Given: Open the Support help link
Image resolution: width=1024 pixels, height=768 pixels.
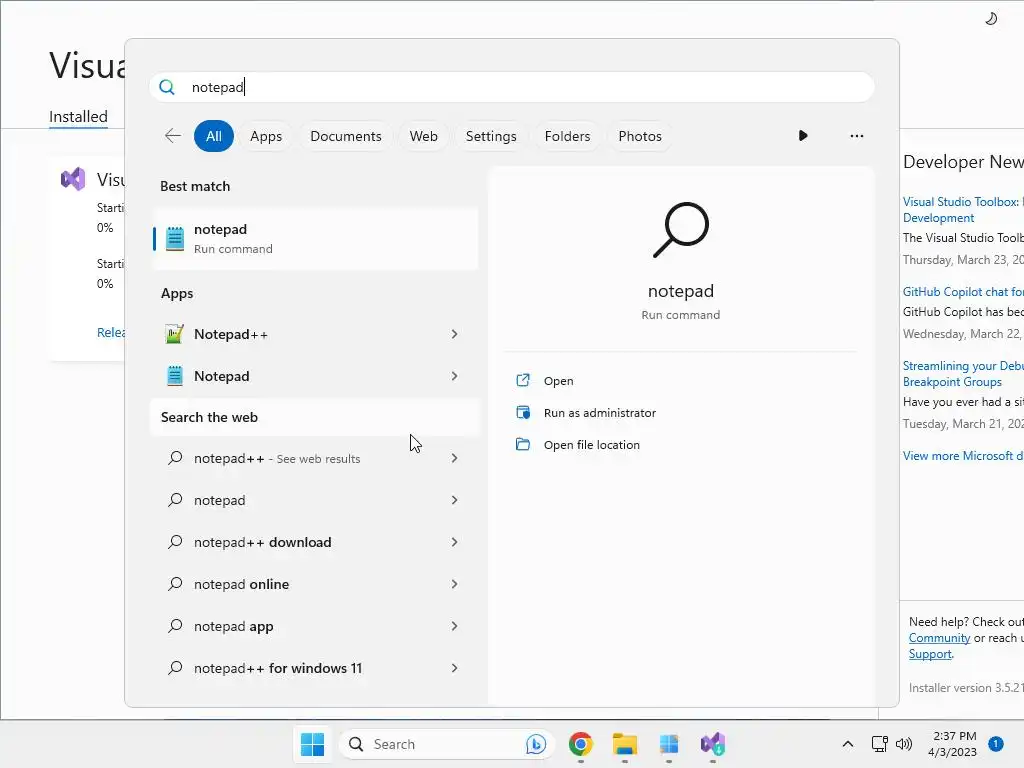Looking at the screenshot, I should point(930,654).
